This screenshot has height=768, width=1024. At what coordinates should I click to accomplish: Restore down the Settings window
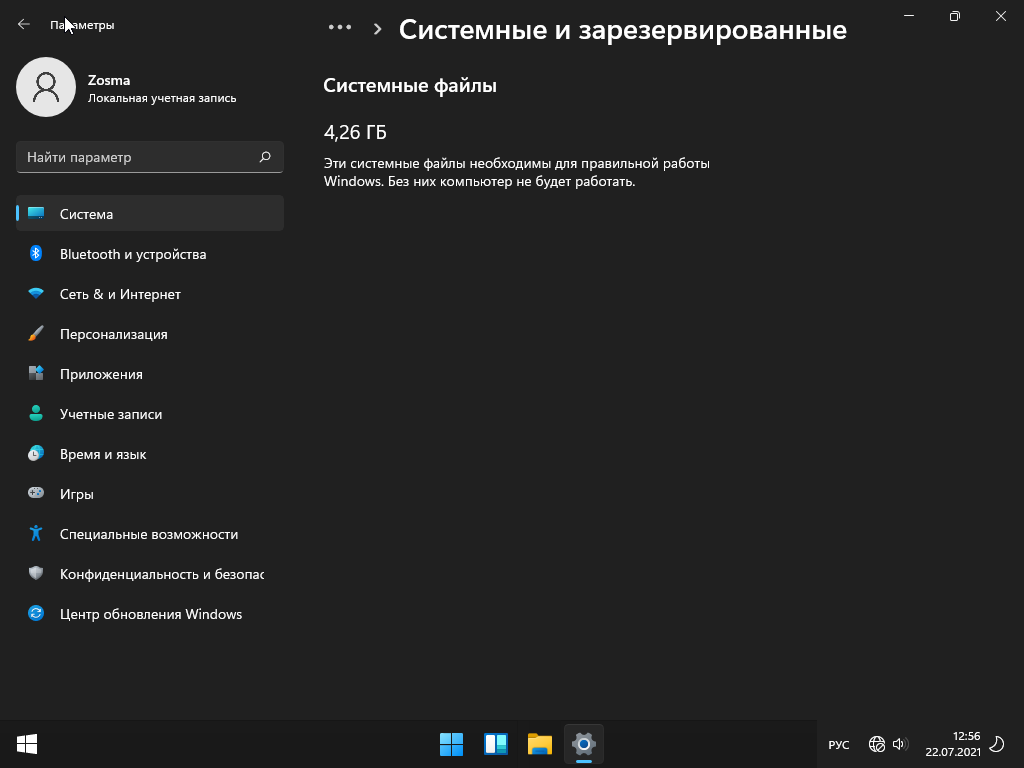click(954, 16)
